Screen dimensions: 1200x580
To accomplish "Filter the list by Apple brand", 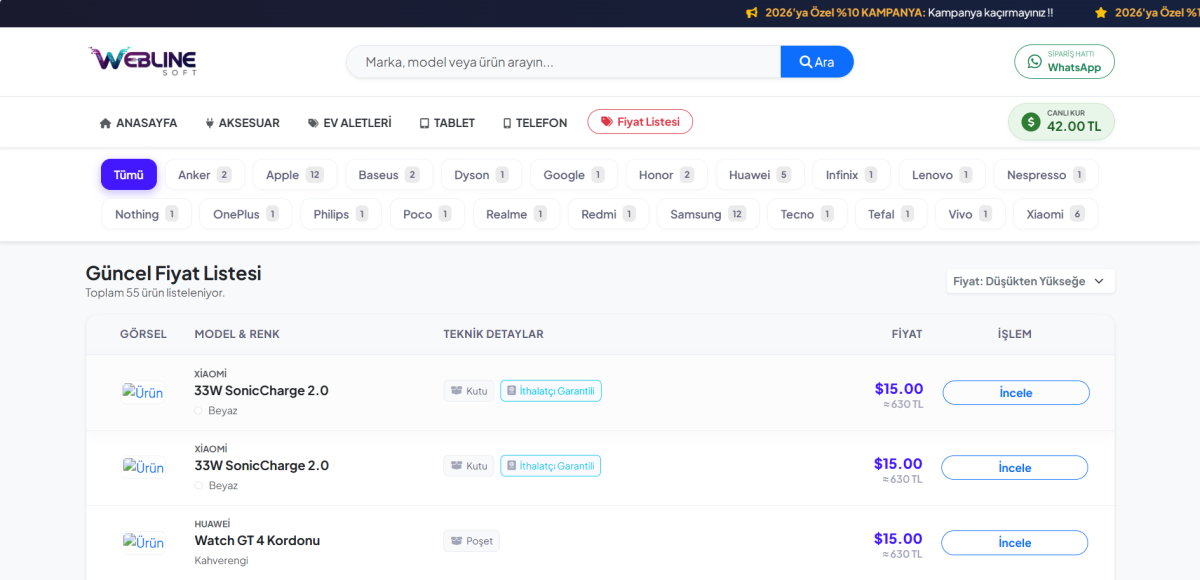I will pyautogui.click(x=294, y=175).
